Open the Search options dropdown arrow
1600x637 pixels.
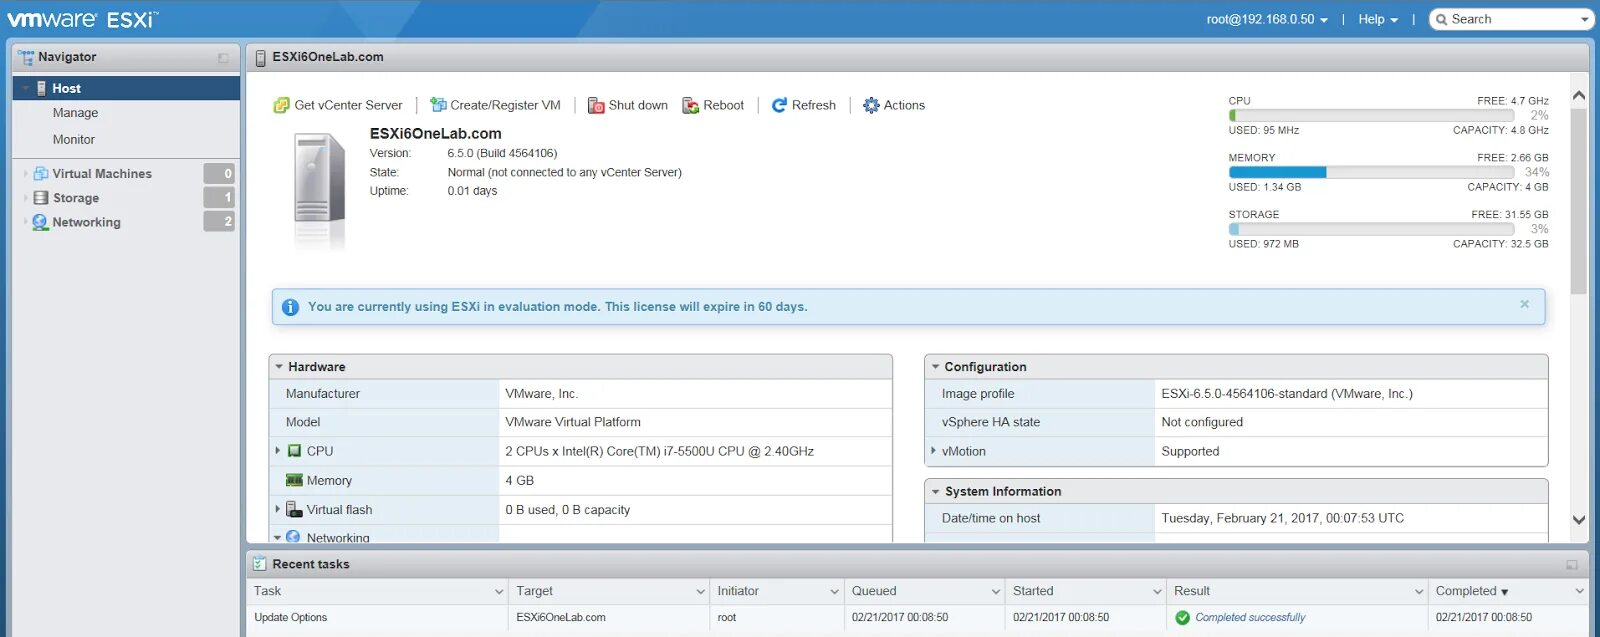(x=1584, y=19)
